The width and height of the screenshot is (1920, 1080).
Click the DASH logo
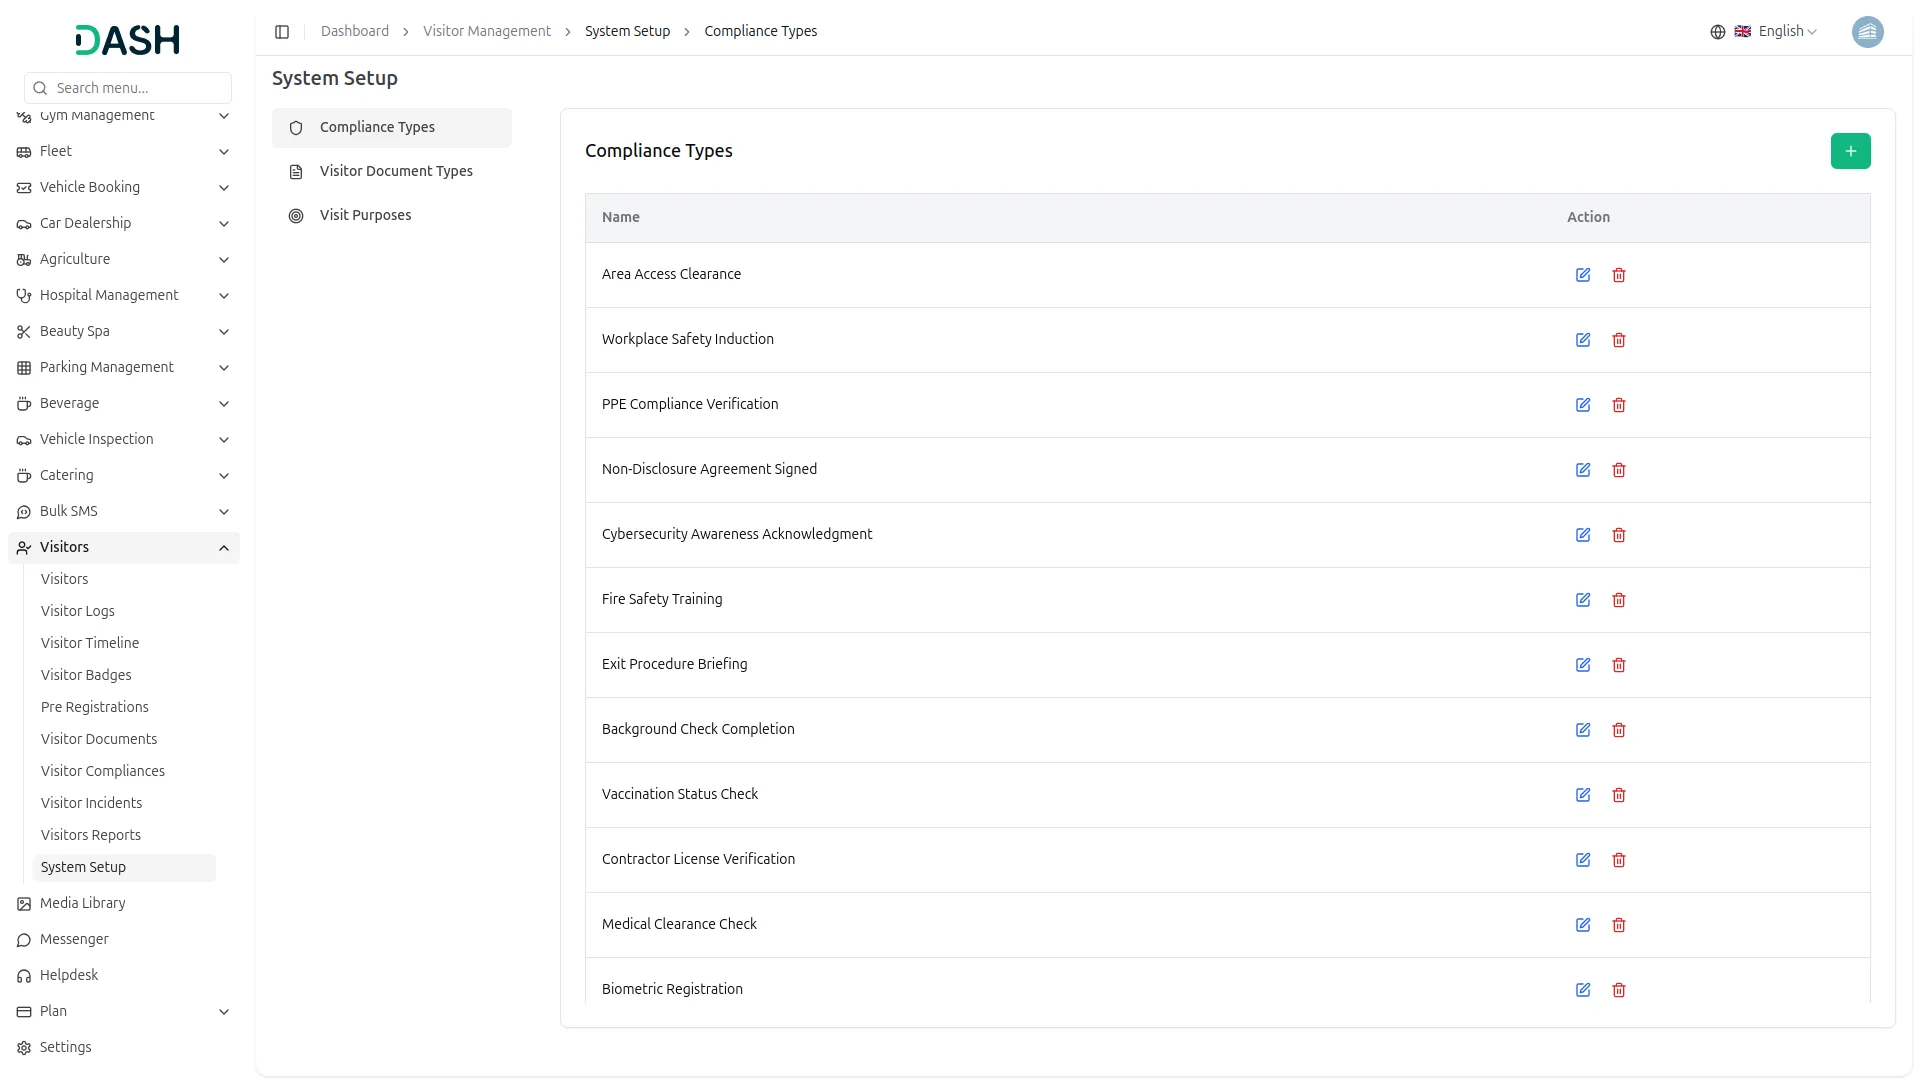coord(128,40)
